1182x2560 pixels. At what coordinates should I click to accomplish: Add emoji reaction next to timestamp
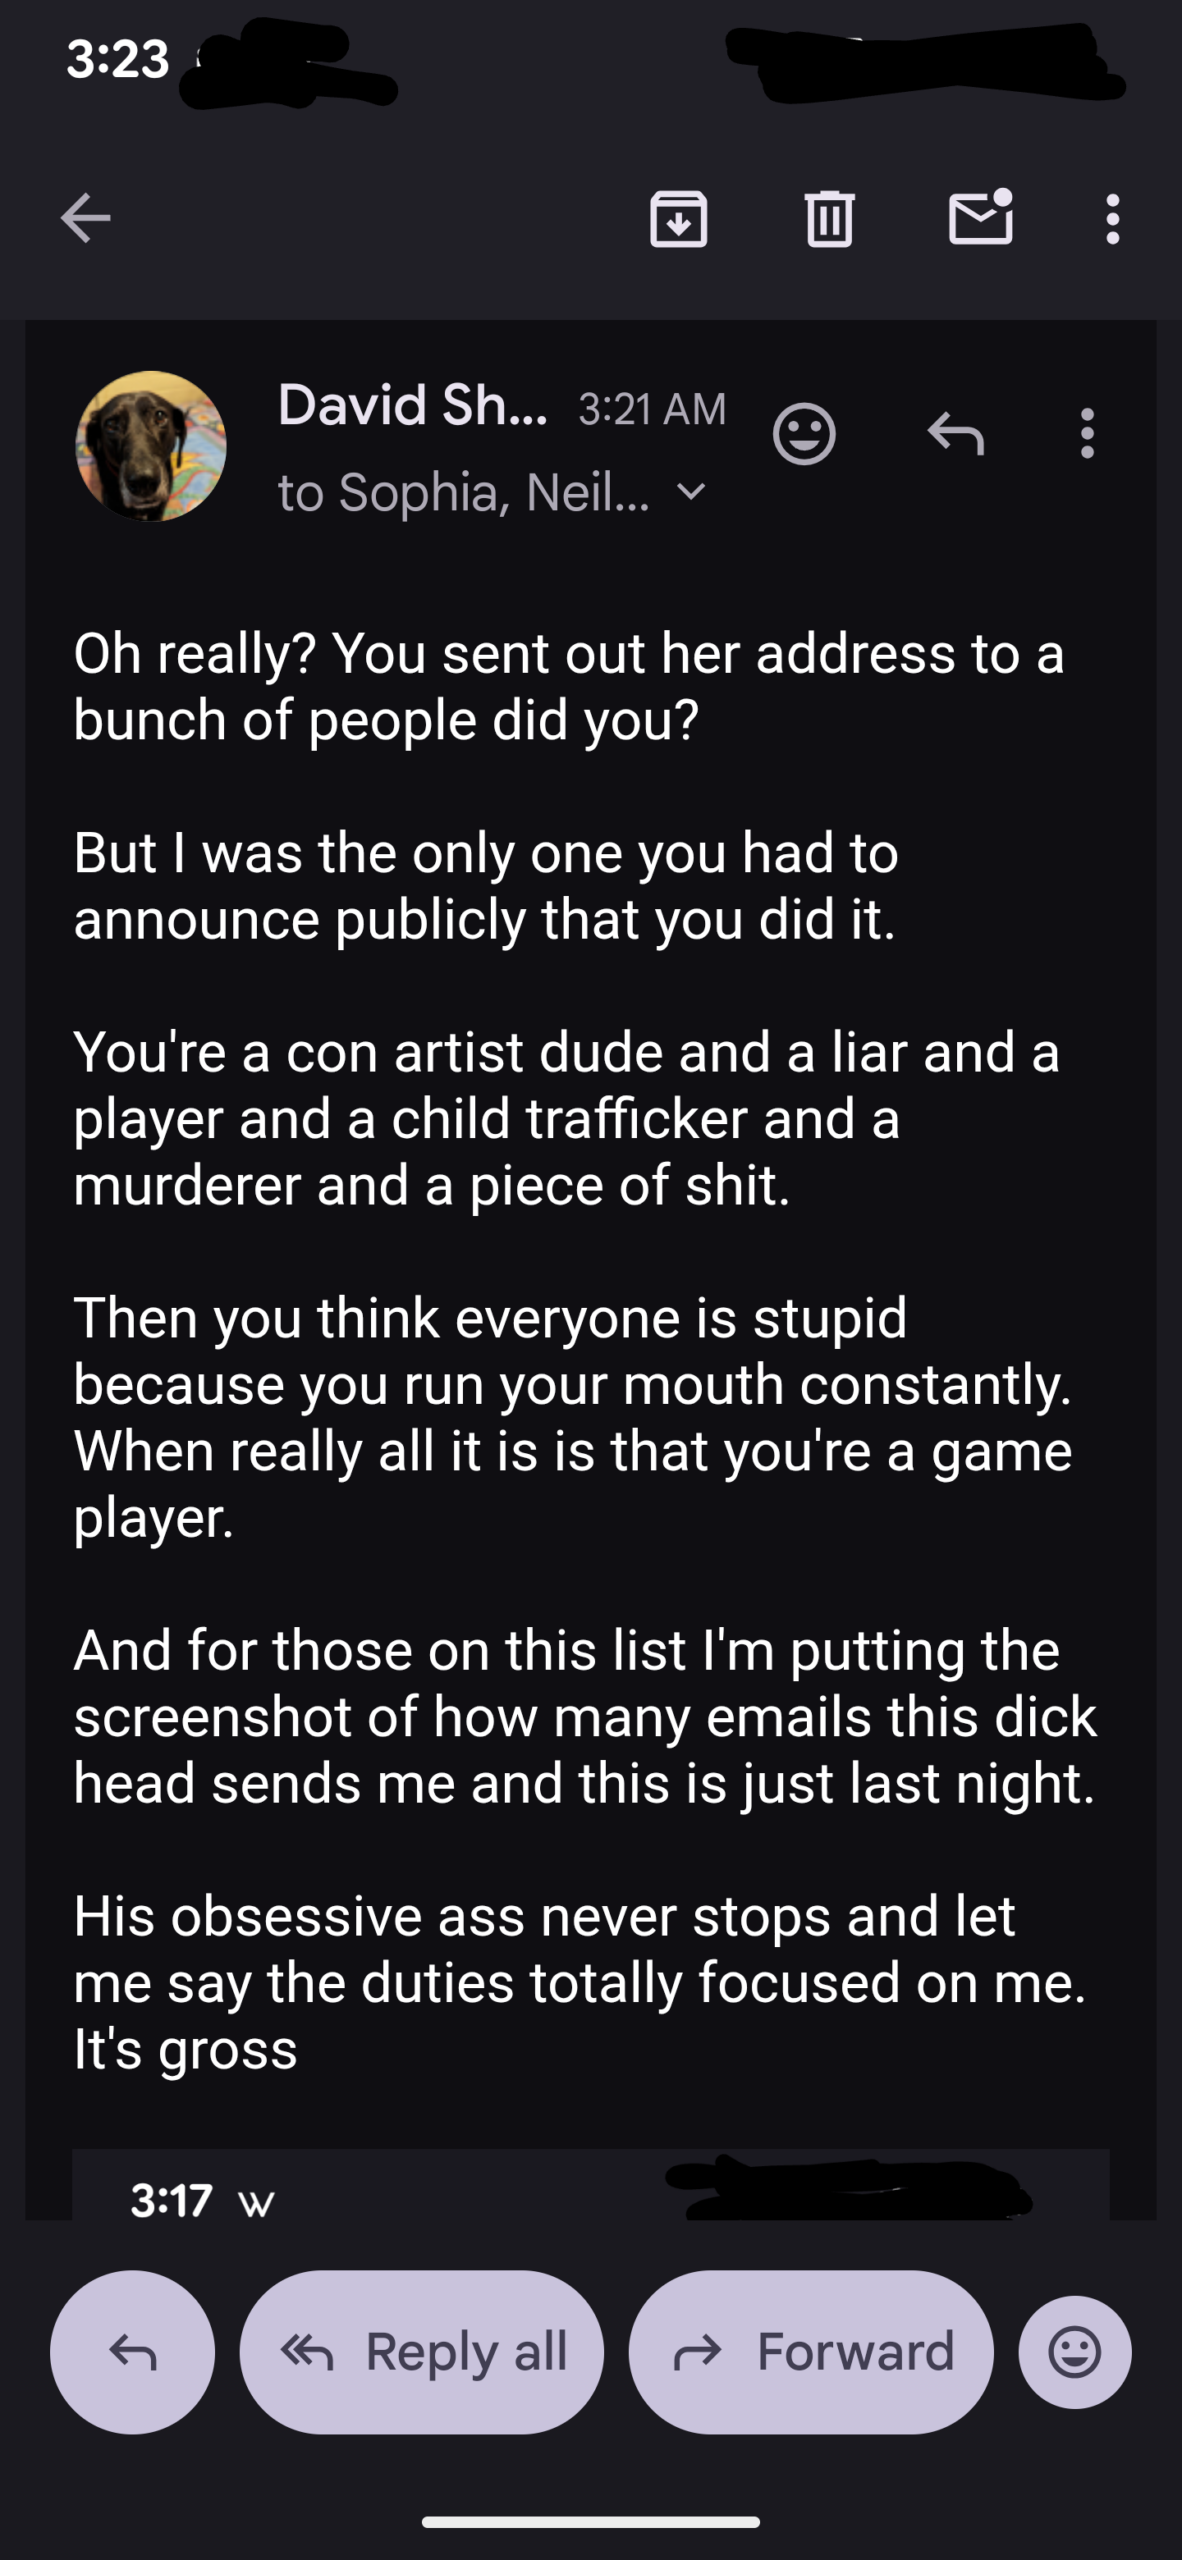tap(804, 434)
